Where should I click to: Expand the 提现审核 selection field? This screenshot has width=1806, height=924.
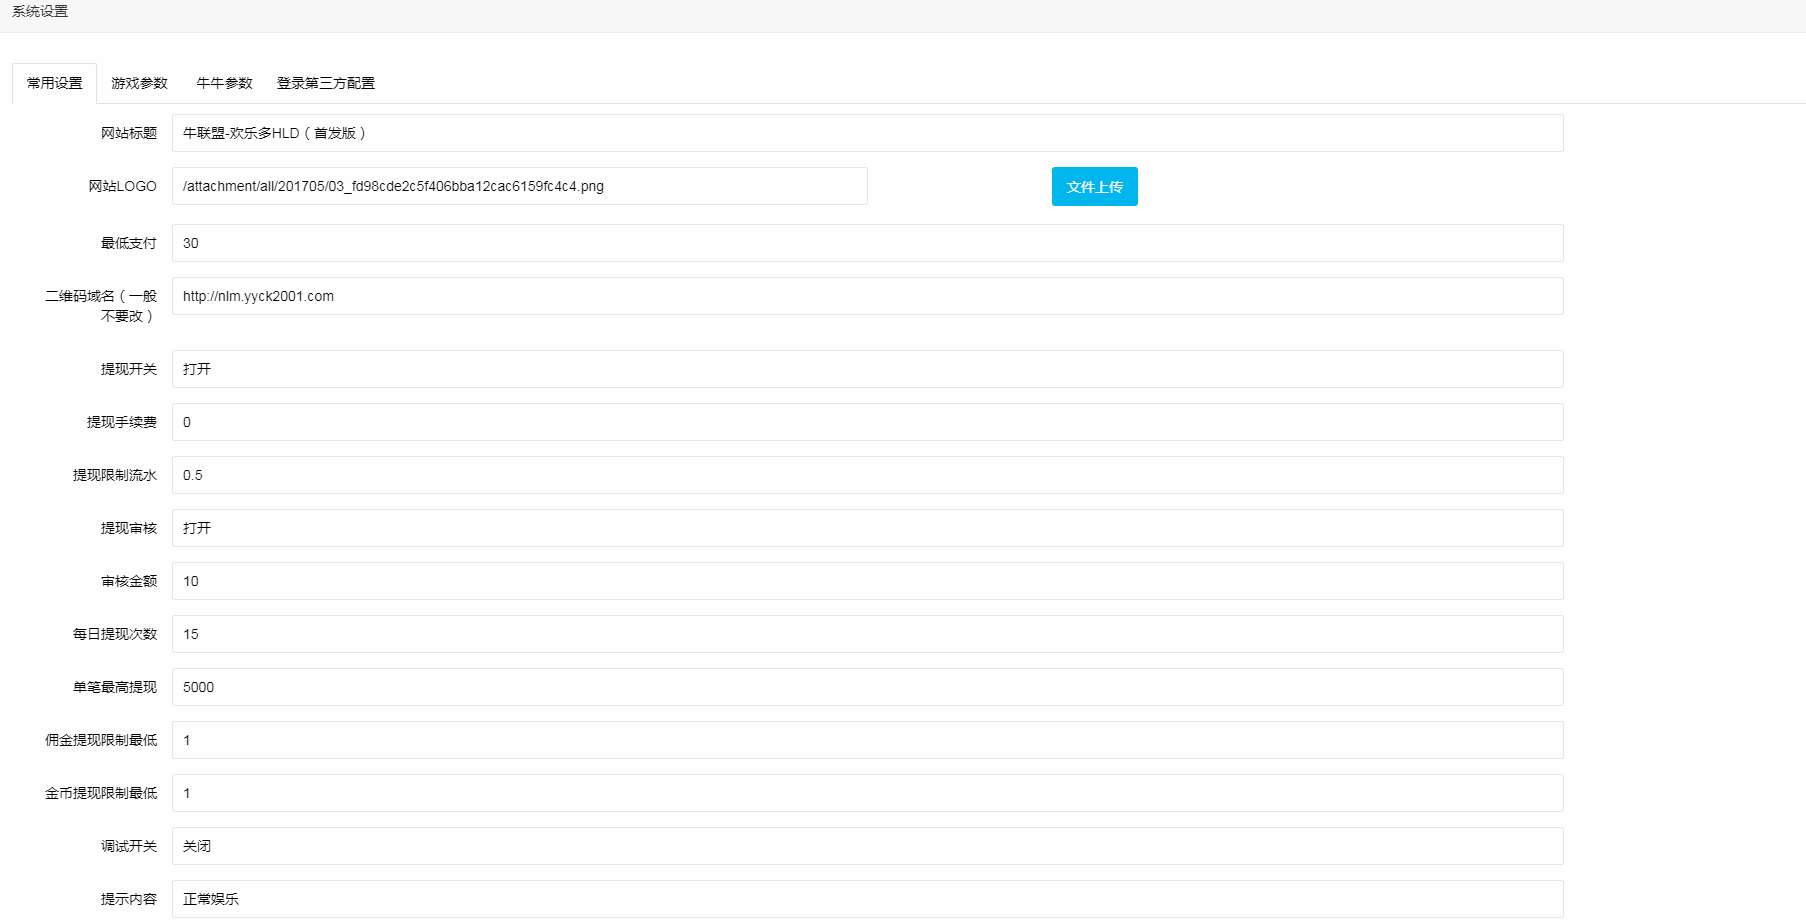(x=867, y=528)
